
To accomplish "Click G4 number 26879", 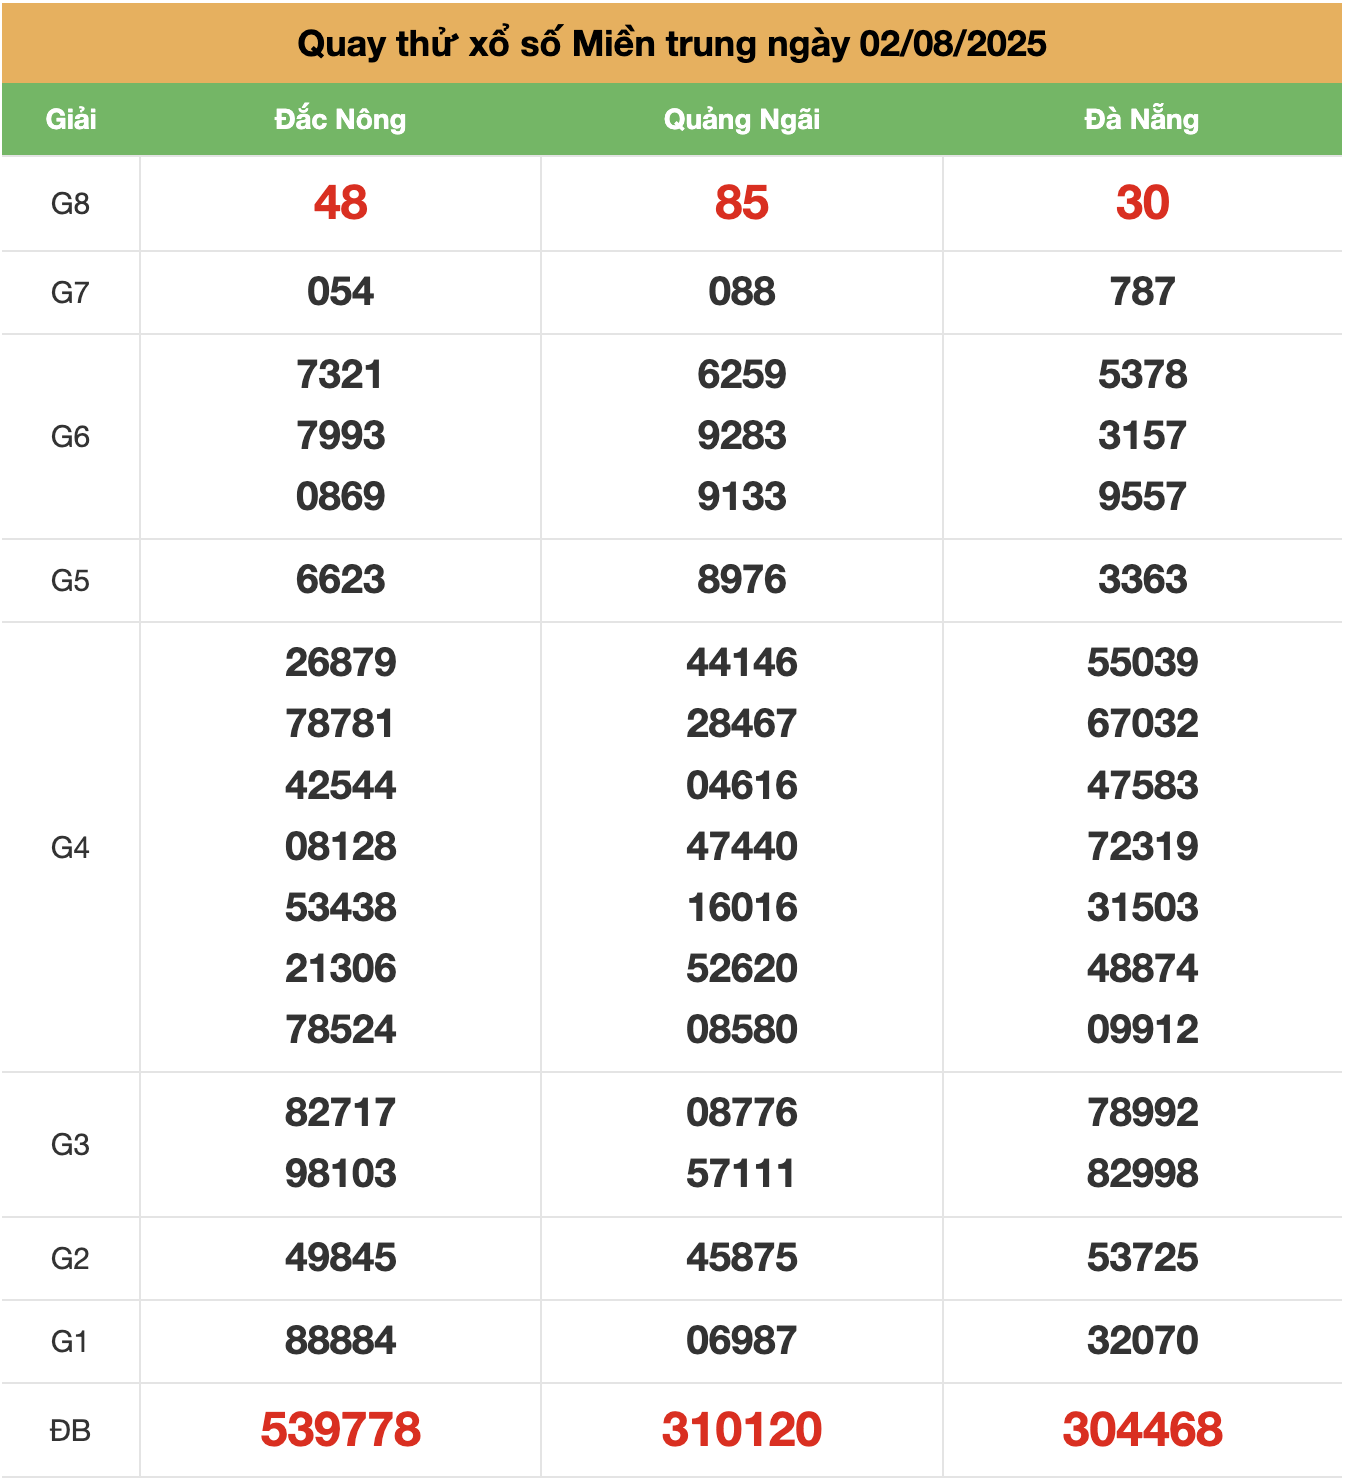I will click(340, 663).
